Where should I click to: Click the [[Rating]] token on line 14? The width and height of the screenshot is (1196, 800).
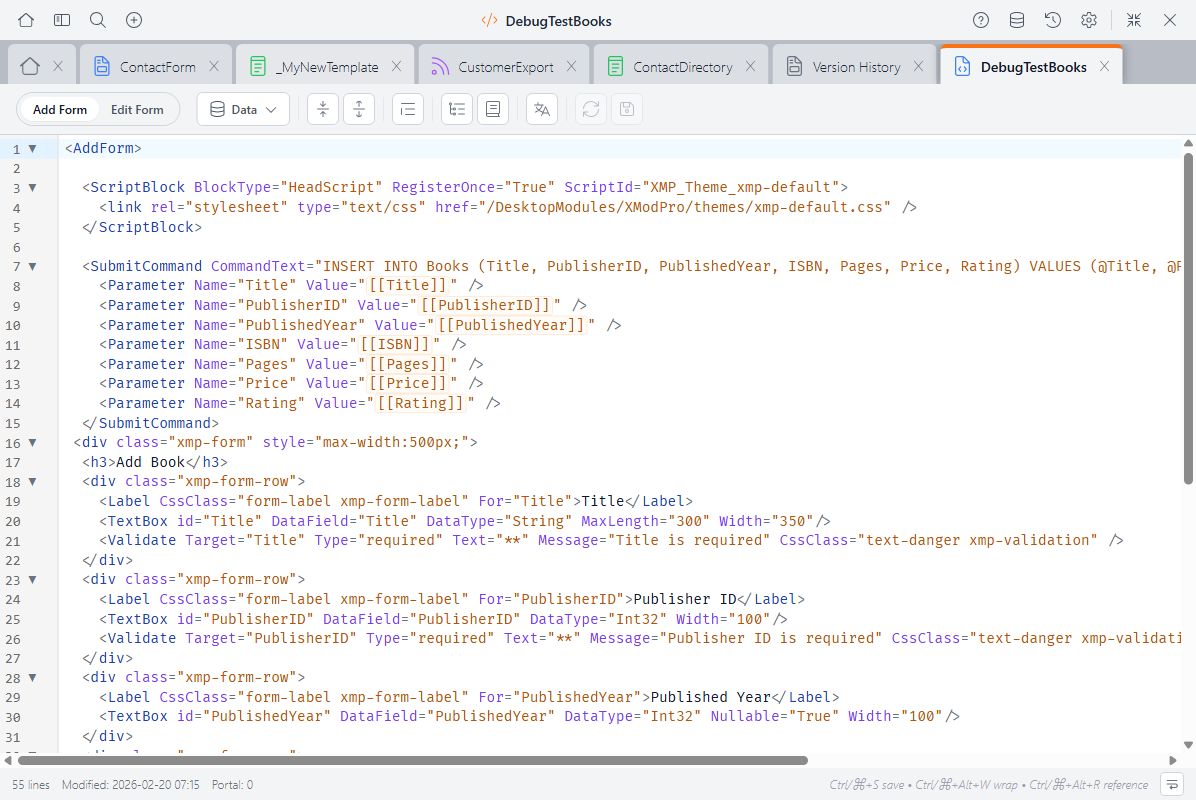click(x=420, y=403)
